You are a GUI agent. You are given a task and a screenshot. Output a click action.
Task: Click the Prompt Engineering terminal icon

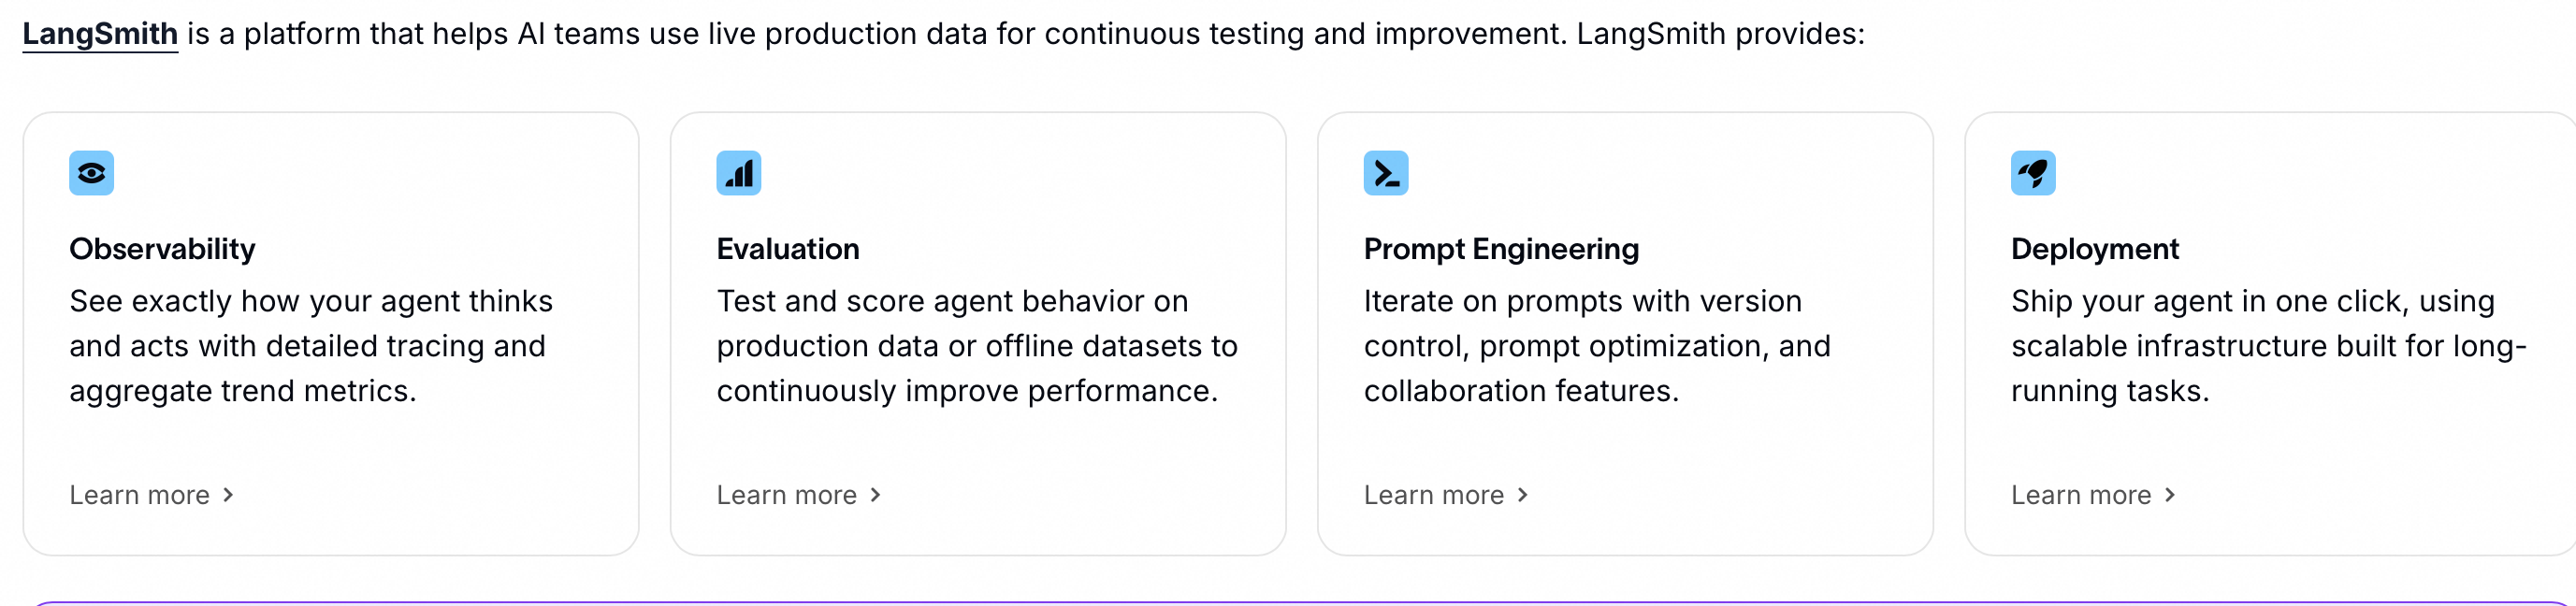1385,173
